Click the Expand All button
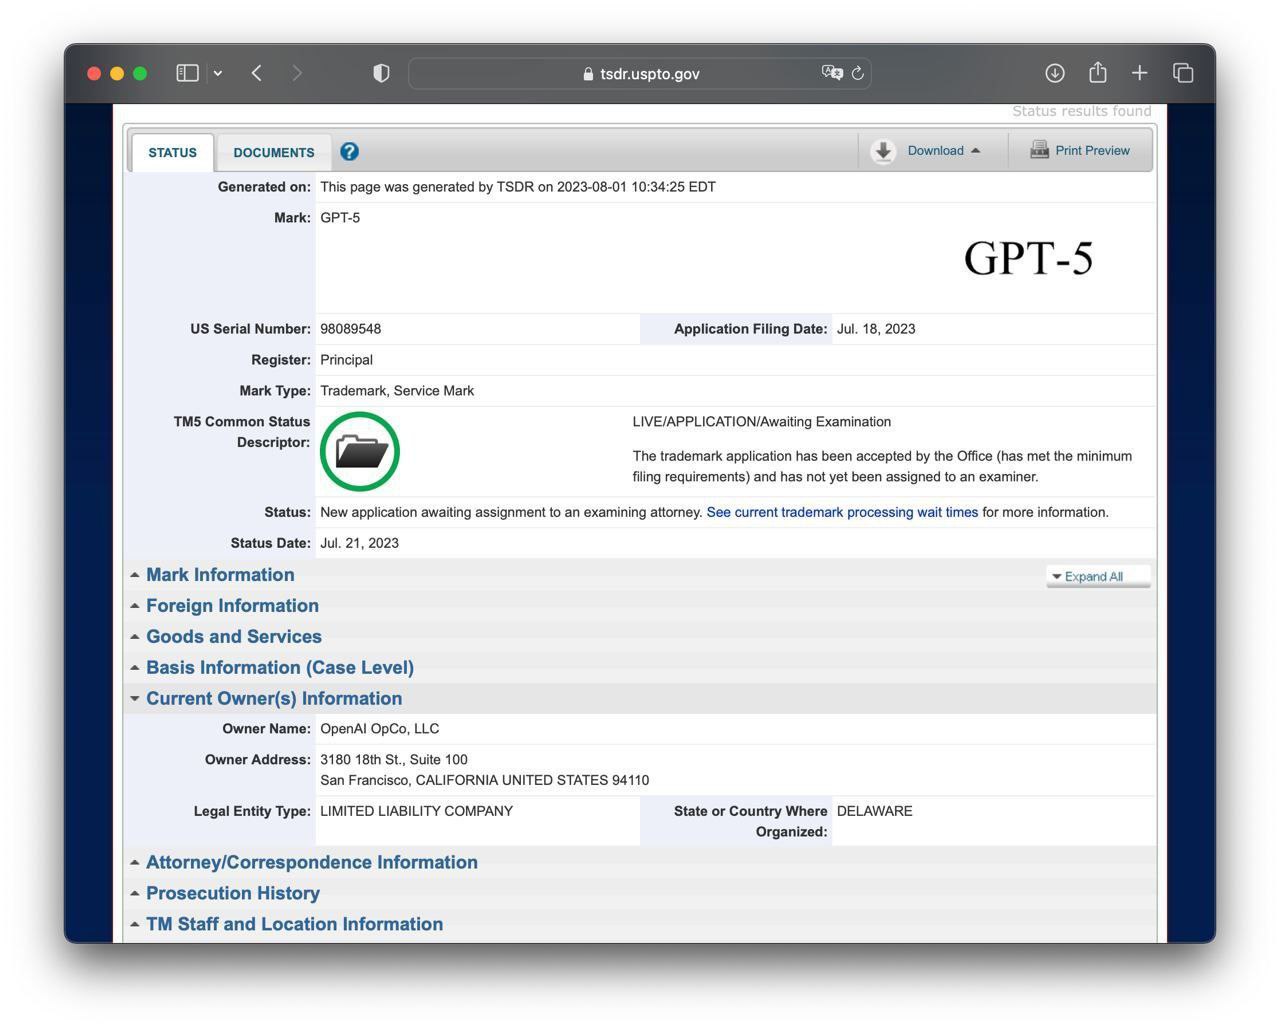Viewport: 1280px width, 1028px height. [x=1097, y=577]
